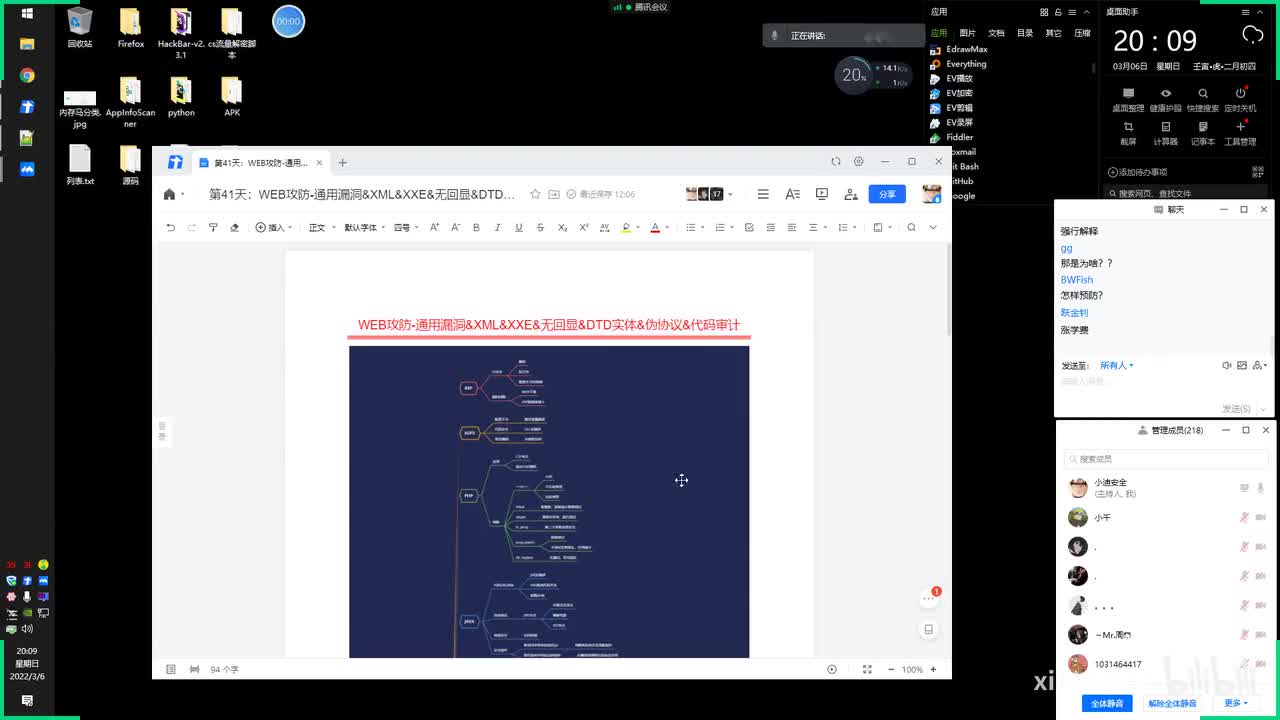Click the 截屏 screenshot tool icon
The image size is (1280, 720).
pyautogui.click(x=1128, y=133)
